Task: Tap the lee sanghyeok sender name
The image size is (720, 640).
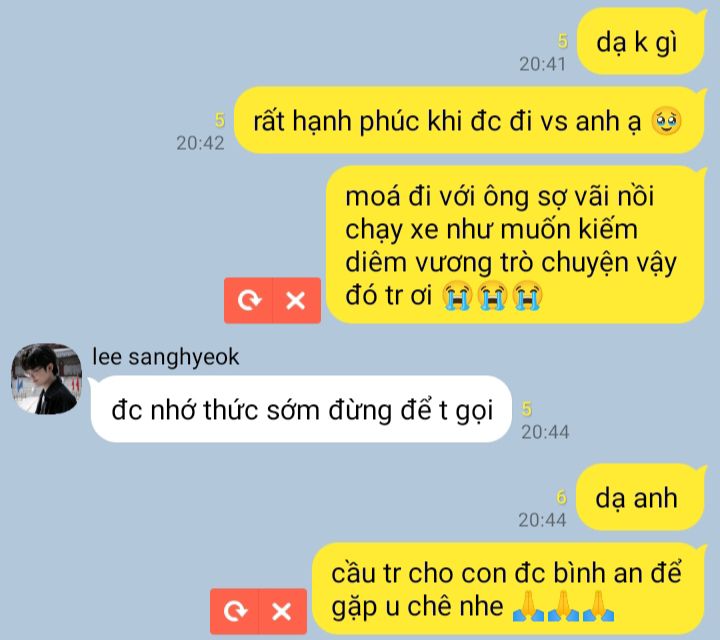Action: coord(165,357)
